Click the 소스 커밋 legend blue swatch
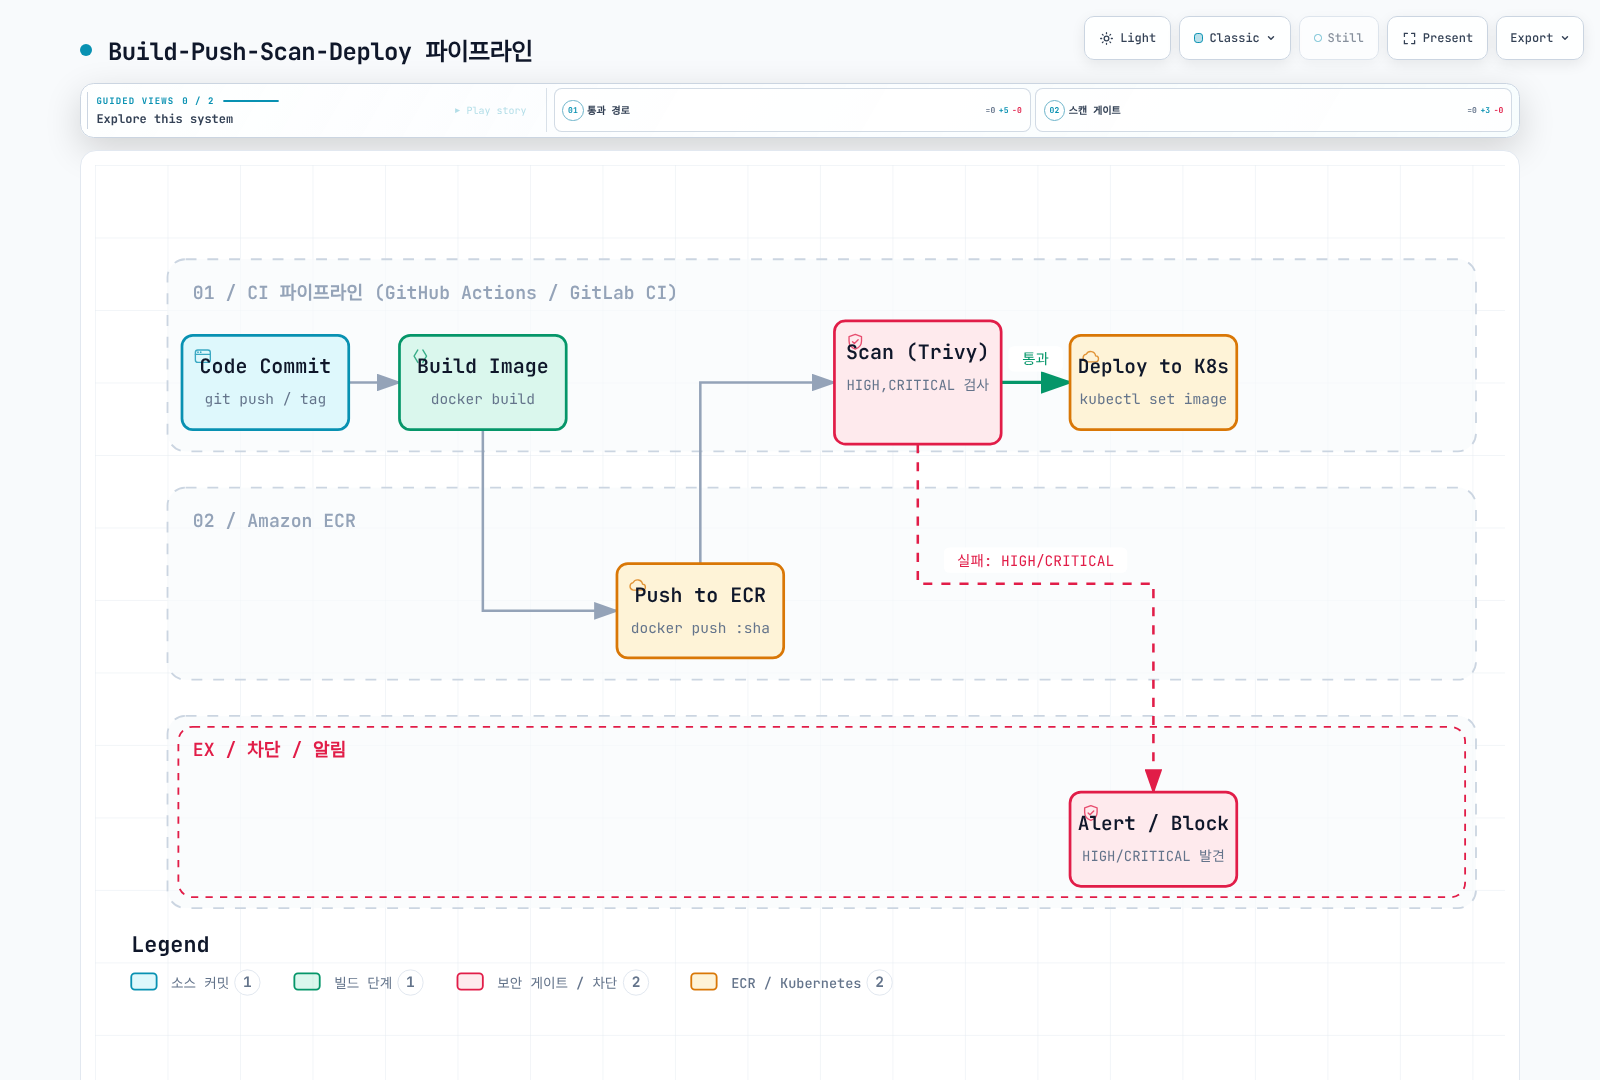The height and width of the screenshot is (1080, 1600). click(x=144, y=982)
